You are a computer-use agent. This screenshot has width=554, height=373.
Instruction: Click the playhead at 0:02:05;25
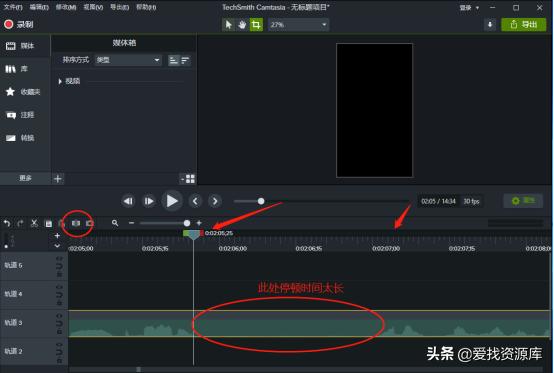tap(194, 236)
